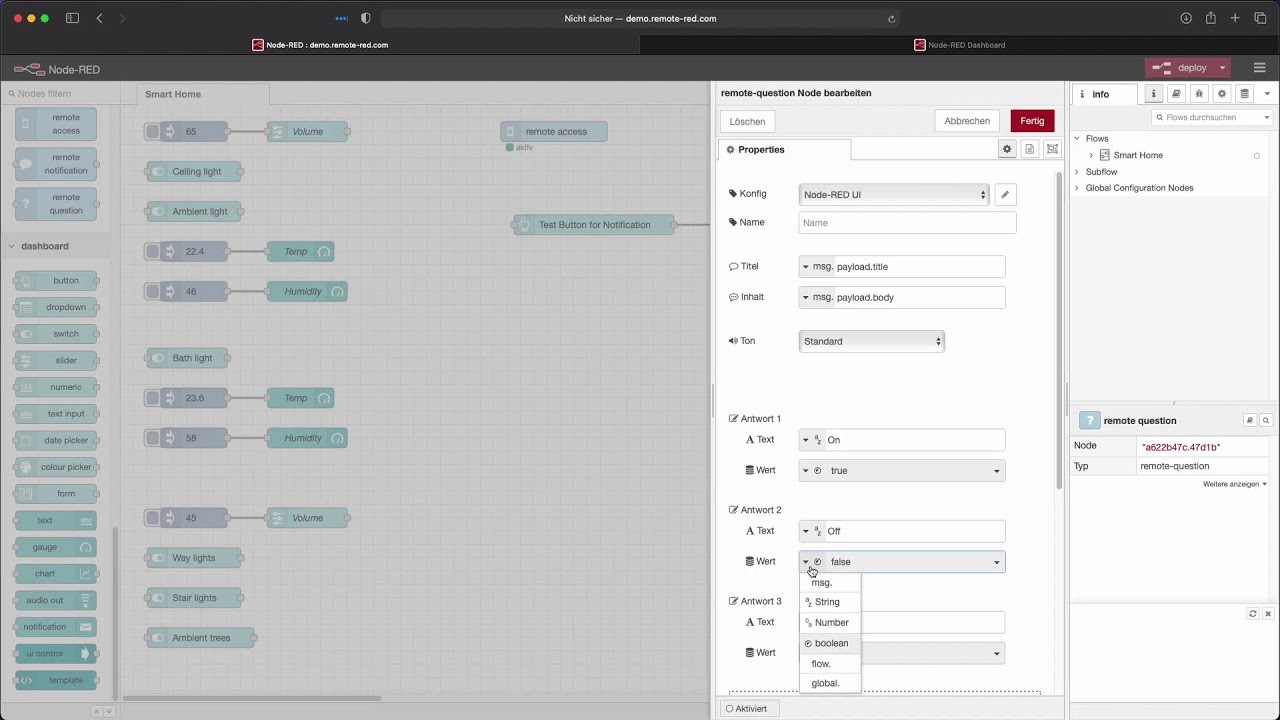Collapse the Flows tree section

pos(1077,139)
